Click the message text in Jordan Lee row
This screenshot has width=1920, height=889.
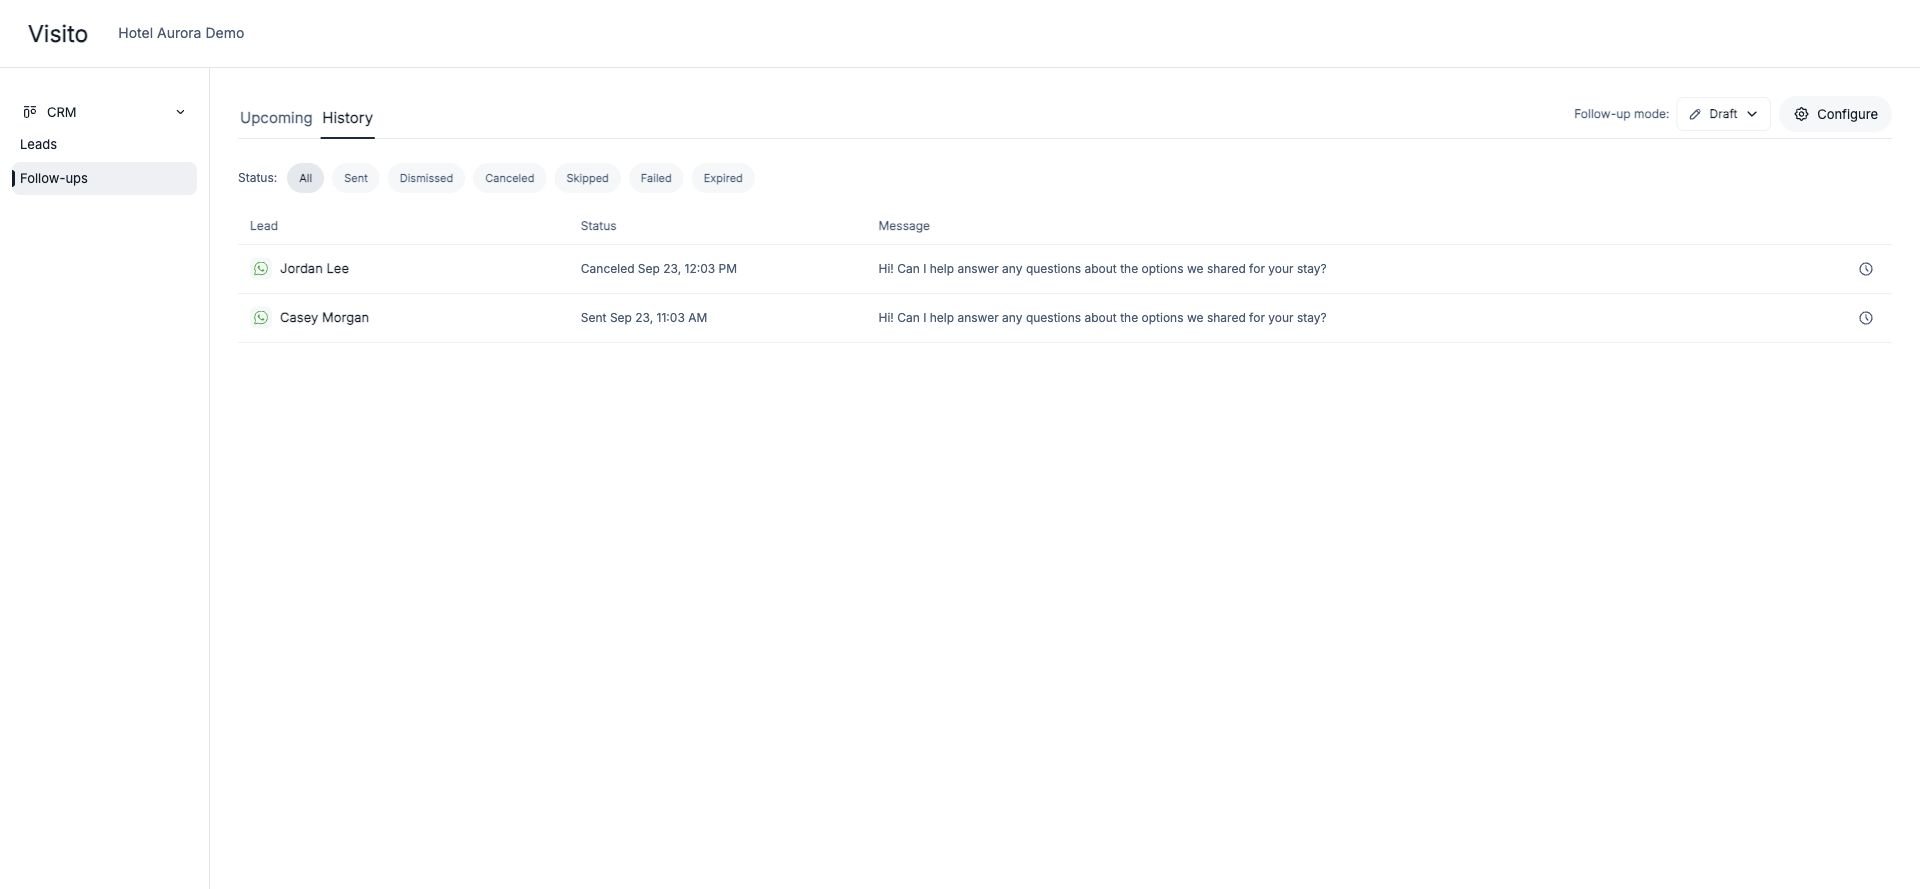click(1102, 269)
